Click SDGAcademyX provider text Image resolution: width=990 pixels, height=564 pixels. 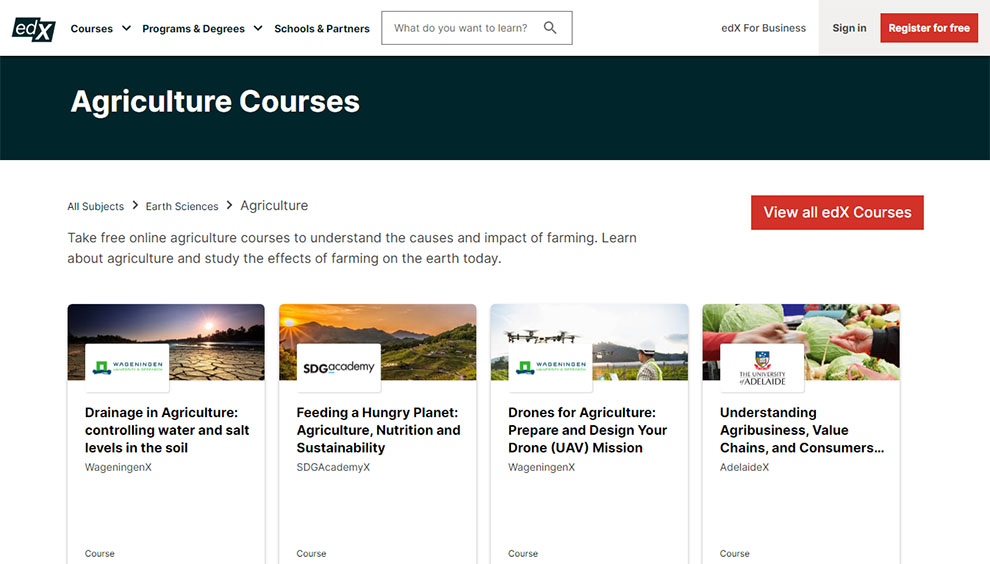tap(333, 467)
